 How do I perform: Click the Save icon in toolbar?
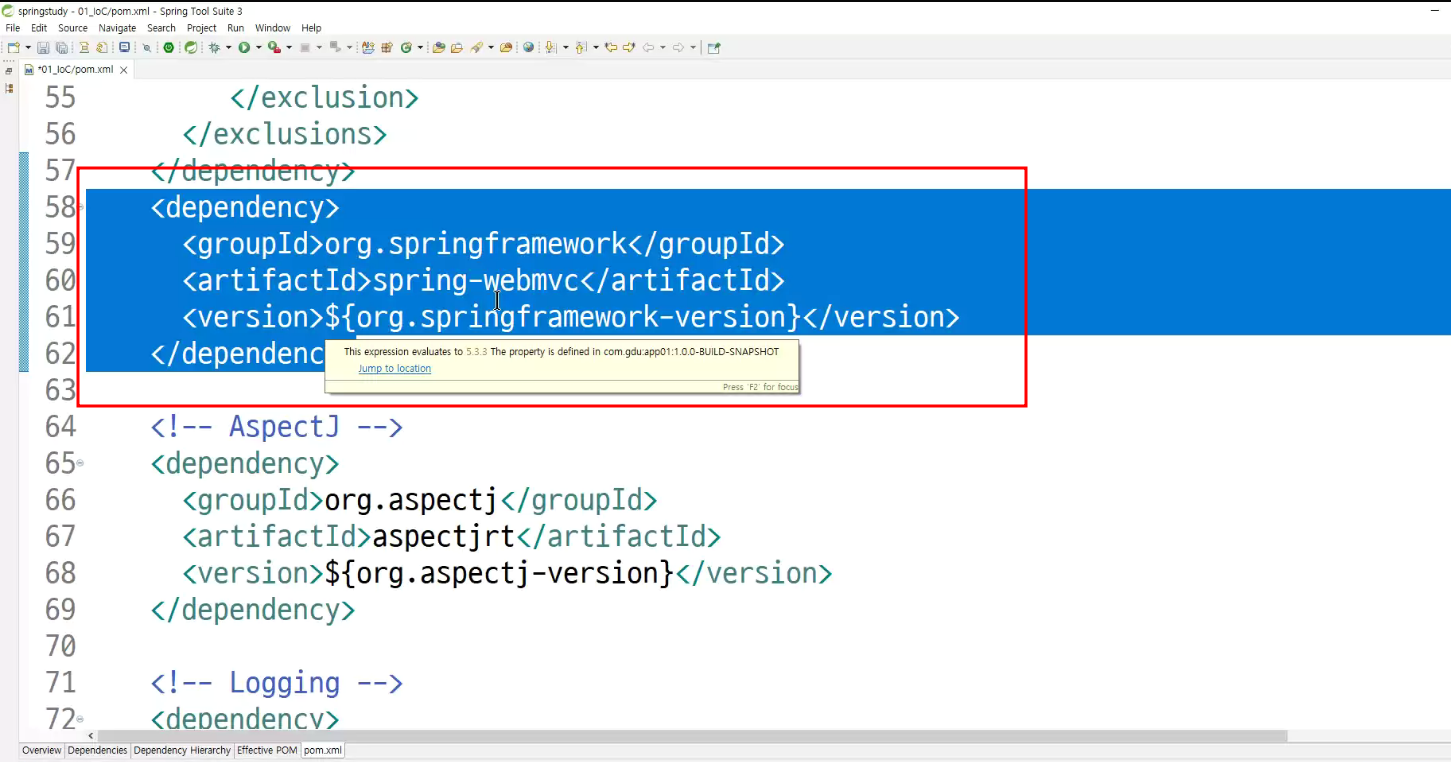pyautogui.click(x=43, y=47)
